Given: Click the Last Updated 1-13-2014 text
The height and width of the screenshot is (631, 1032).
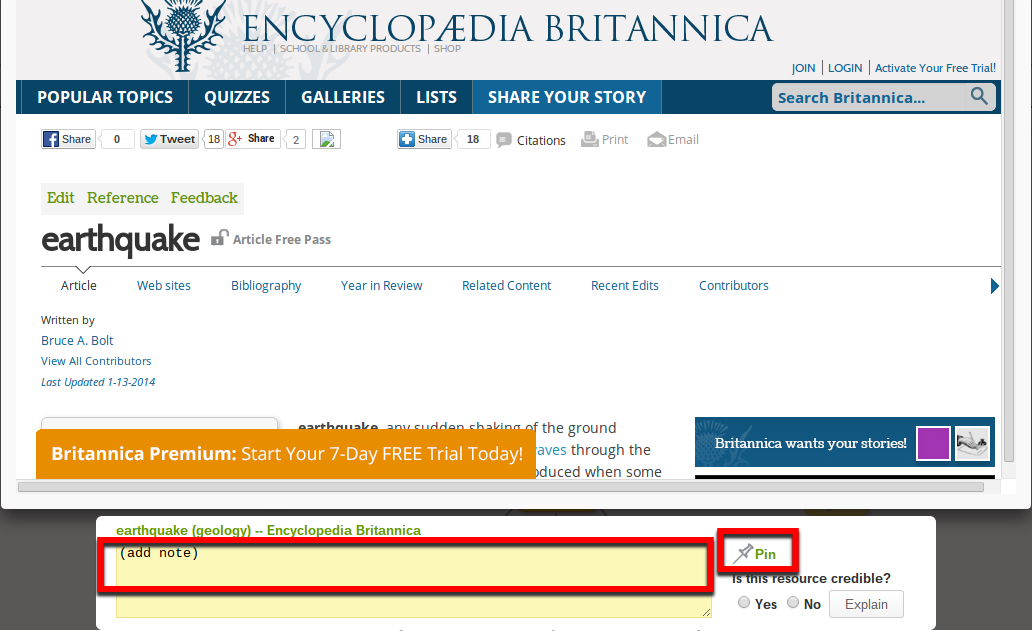Looking at the screenshot, I should click(x=98, y=382).
